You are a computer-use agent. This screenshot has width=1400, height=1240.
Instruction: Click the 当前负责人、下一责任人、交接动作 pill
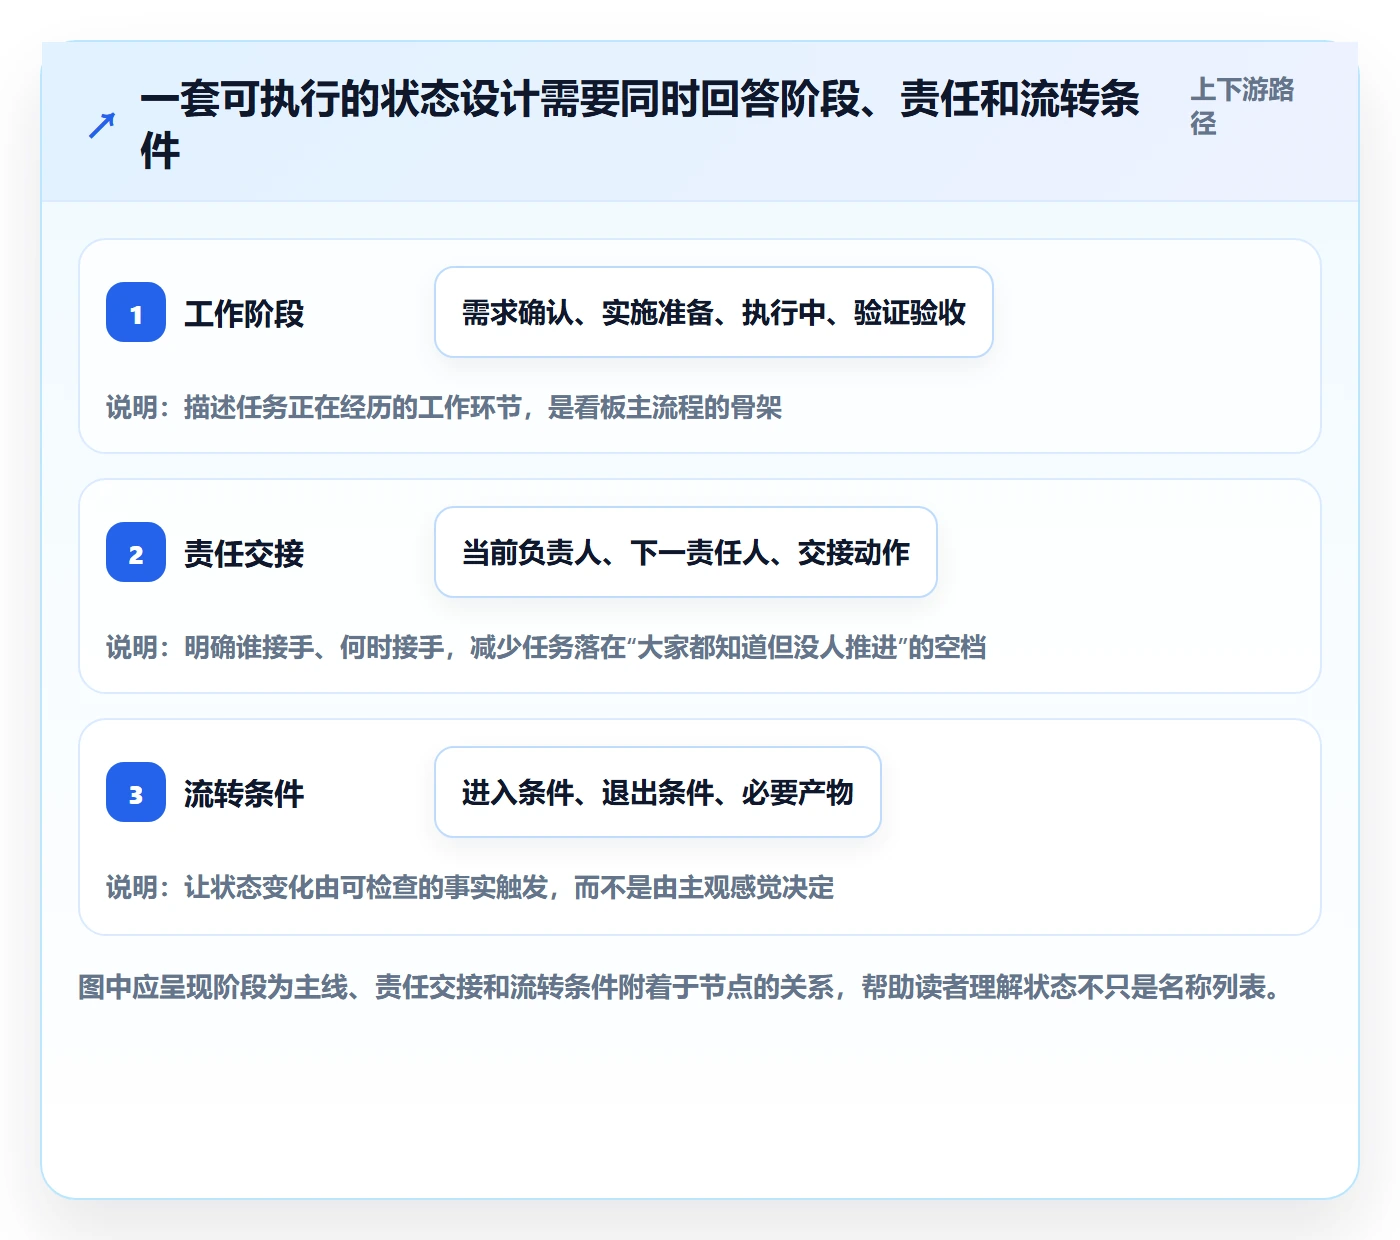coord(686,552)
